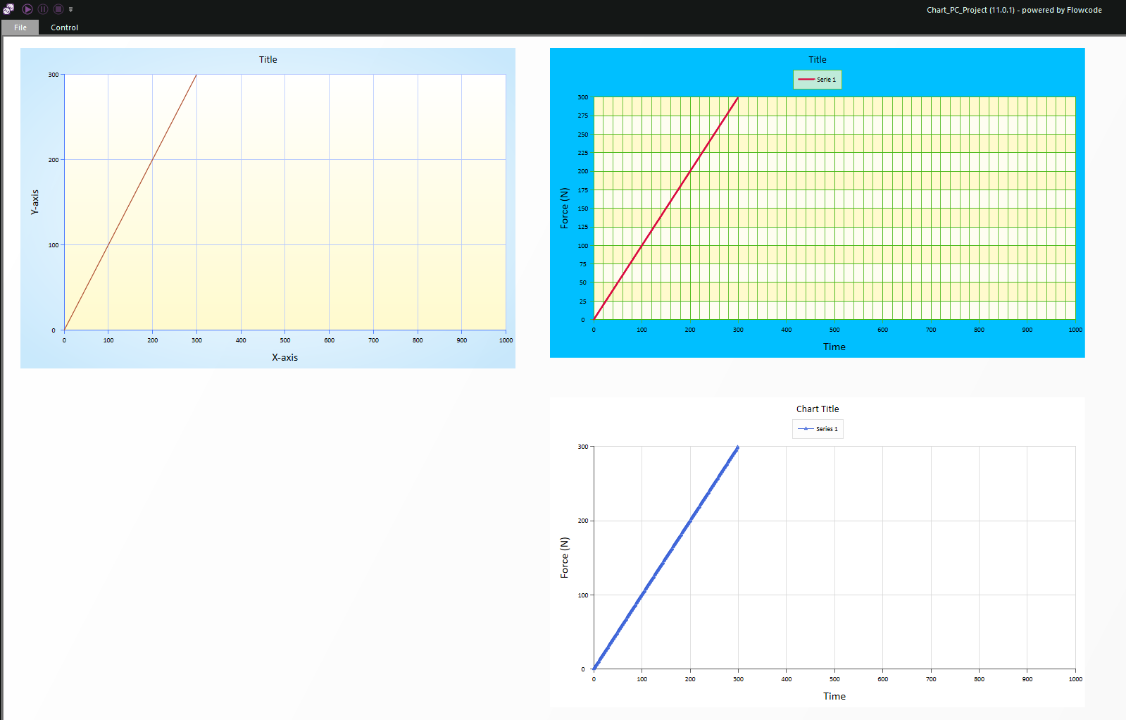Screen dimensions: 1126x720
Task: Pause the running simulation
Action: pyautogui.click(x=42, y=9)
